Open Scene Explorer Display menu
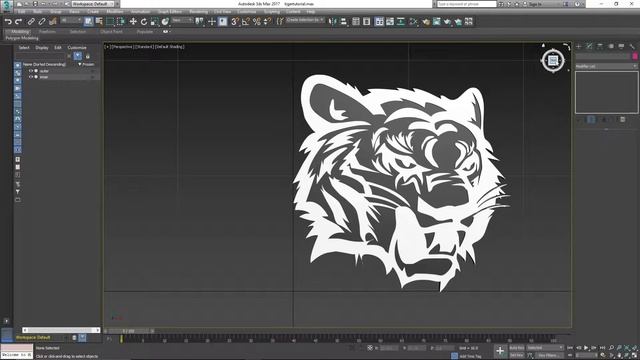The width and height of the screenshot is (640, 360). 42,48
